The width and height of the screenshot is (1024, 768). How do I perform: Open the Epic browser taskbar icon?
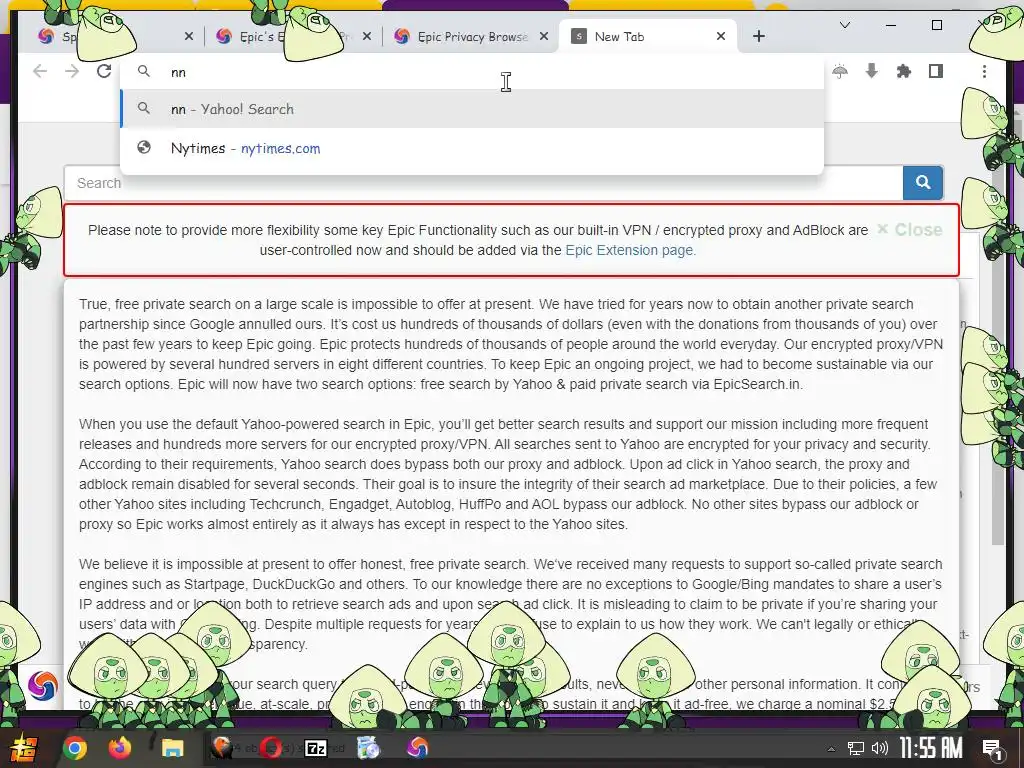pyautogui.click(x=417, y=748)
